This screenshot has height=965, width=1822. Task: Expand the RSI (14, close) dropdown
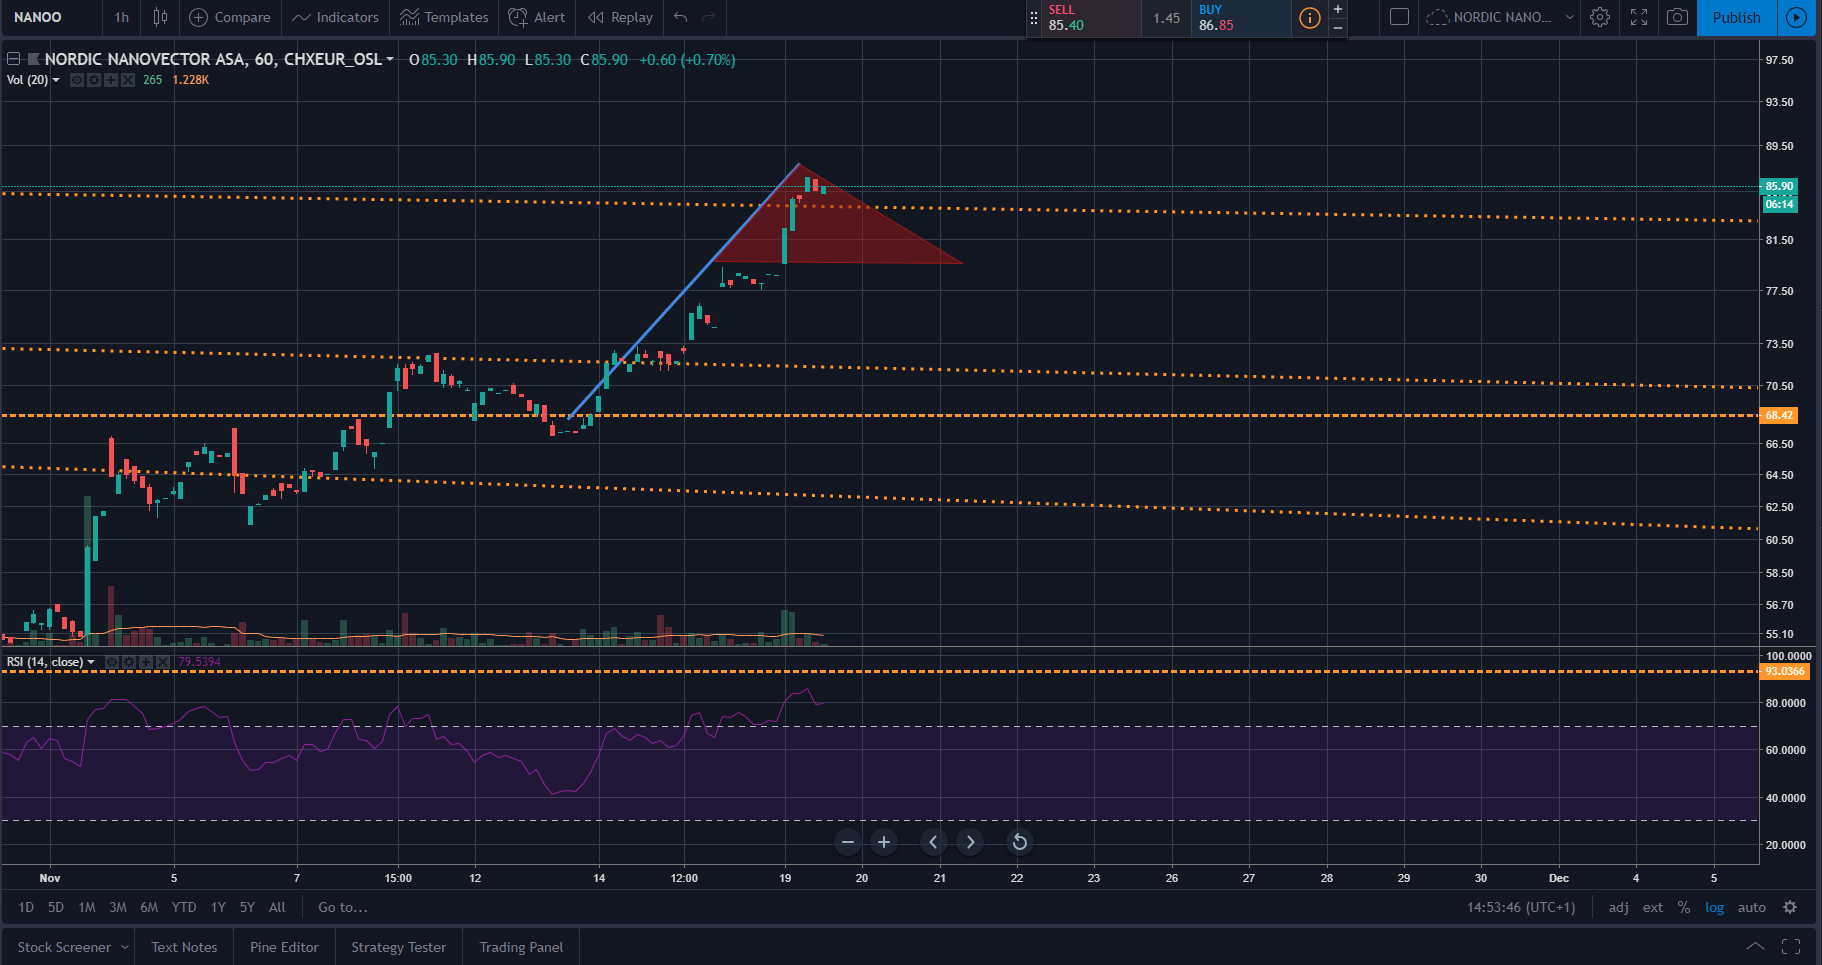tap(91, 662)
